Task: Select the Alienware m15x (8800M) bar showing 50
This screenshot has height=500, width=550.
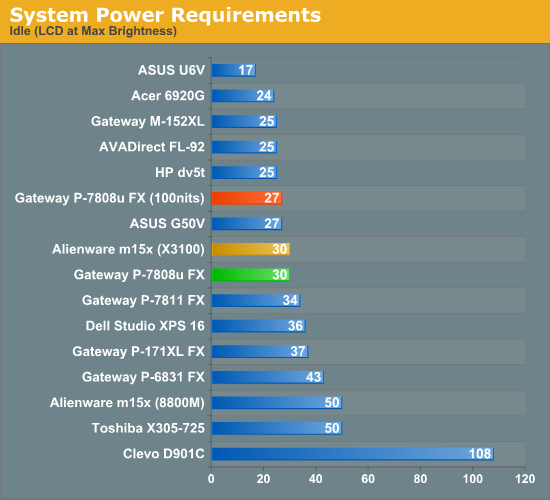Action: pyautogui.click(x=277, y=403)
